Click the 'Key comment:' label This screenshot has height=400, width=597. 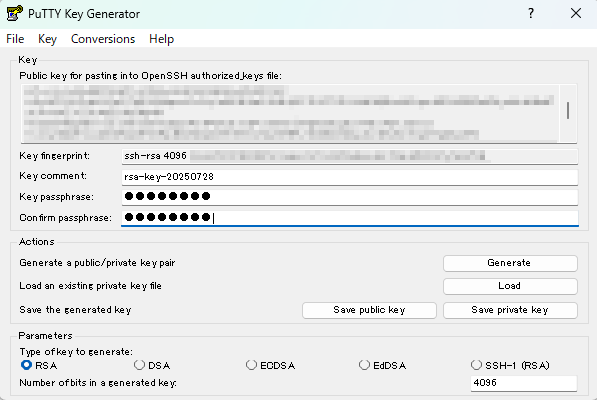click(x=53, y=176)
